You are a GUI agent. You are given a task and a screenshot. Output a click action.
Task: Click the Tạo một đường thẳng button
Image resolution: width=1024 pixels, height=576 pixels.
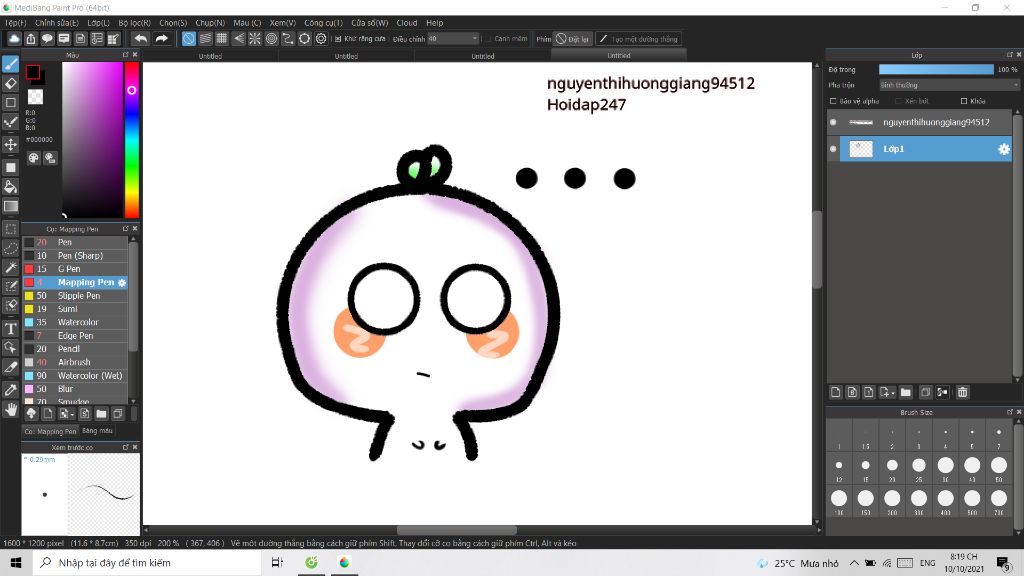pos(637,39)
